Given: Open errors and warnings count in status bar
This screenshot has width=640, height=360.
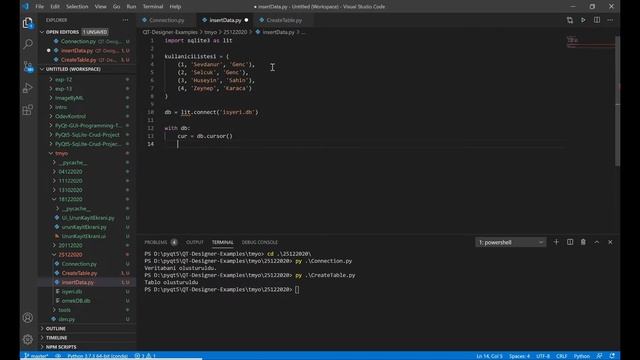Looking at the screenshot, I should click(x=145, y=356).
